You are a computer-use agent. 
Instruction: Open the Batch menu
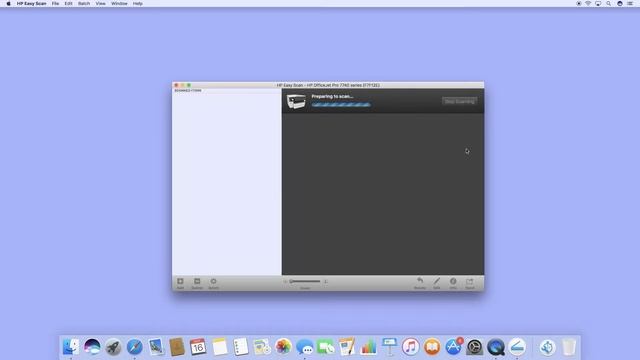click(84, 4)
